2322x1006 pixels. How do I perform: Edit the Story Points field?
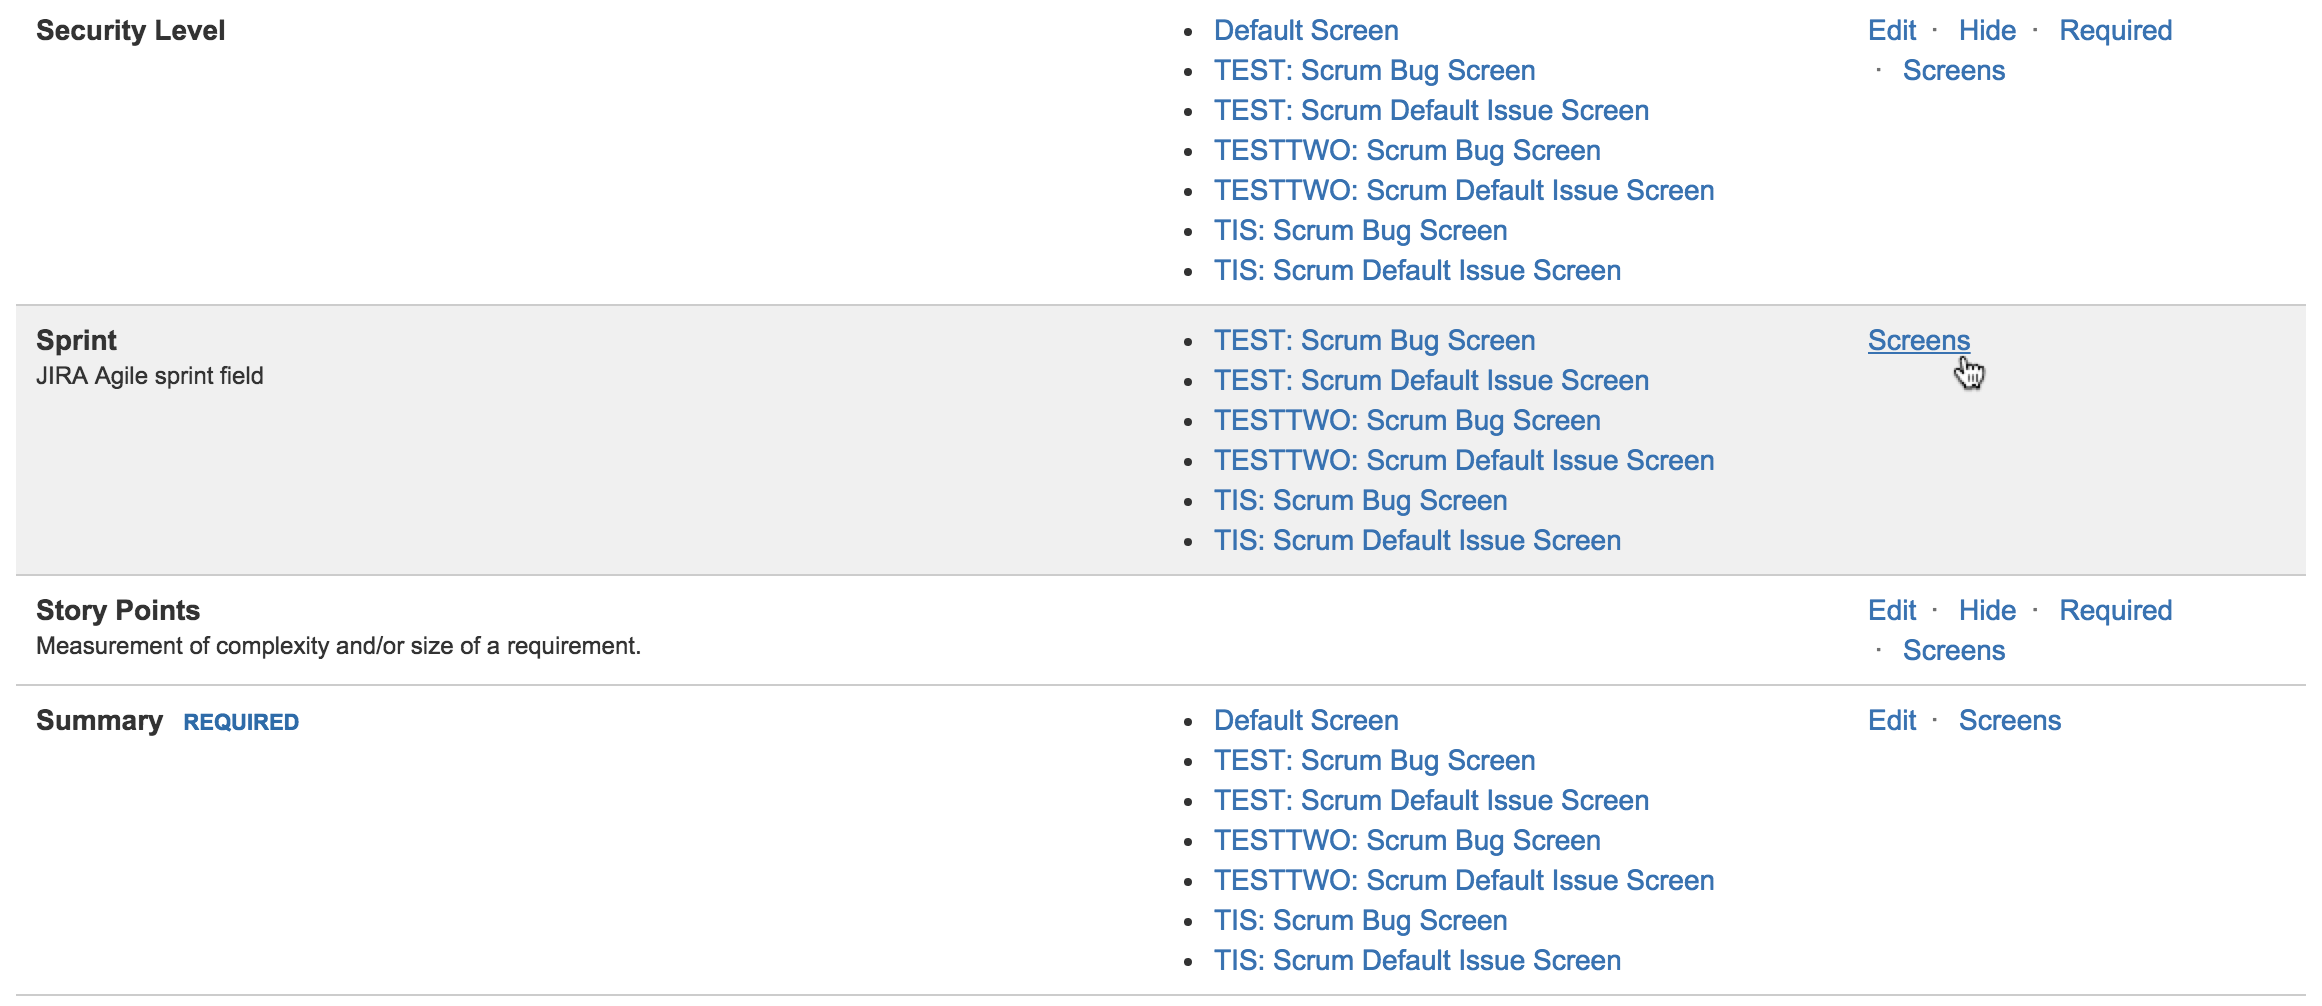coord(1891,611)
